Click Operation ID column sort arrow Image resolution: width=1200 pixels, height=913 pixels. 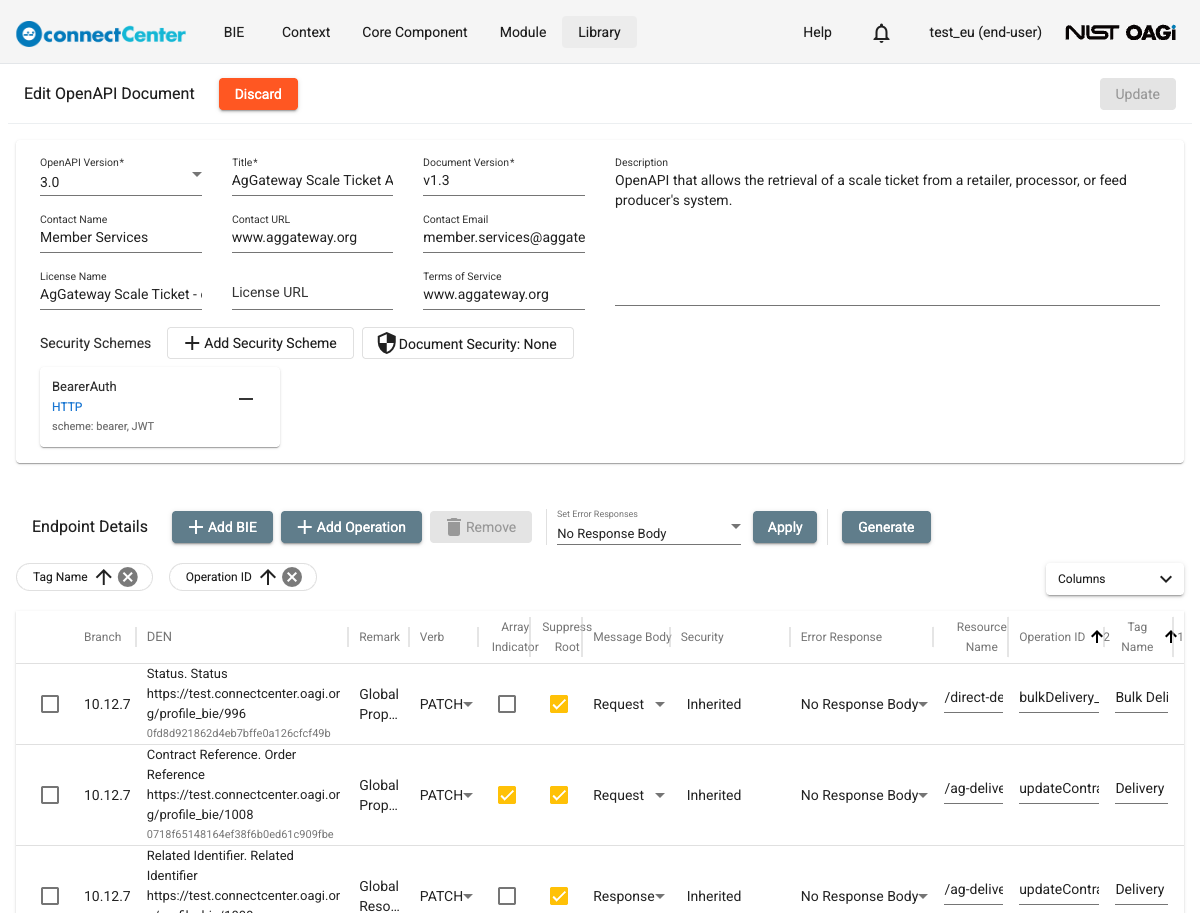pos(1097,637)
